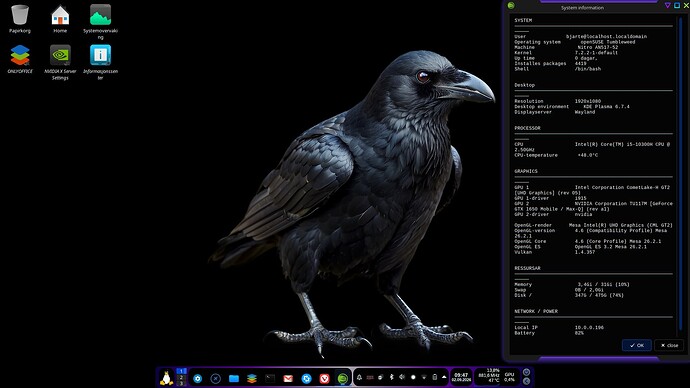
Task: Click the 'i915' GPU 1-driver value
Action: click(580, 198)
